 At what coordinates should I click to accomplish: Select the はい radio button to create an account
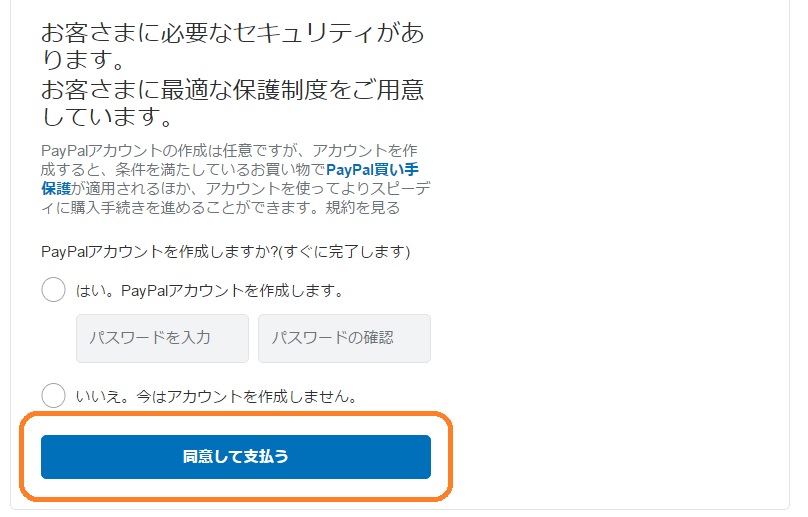click(53, 290)
